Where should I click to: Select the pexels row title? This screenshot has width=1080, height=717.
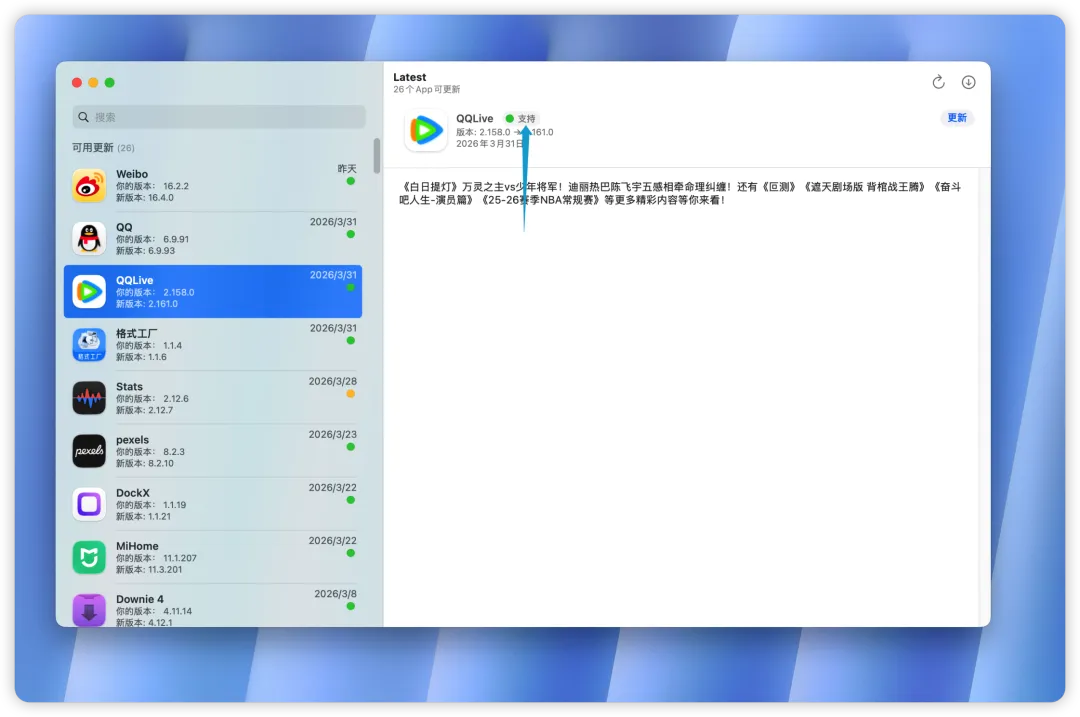132,439
